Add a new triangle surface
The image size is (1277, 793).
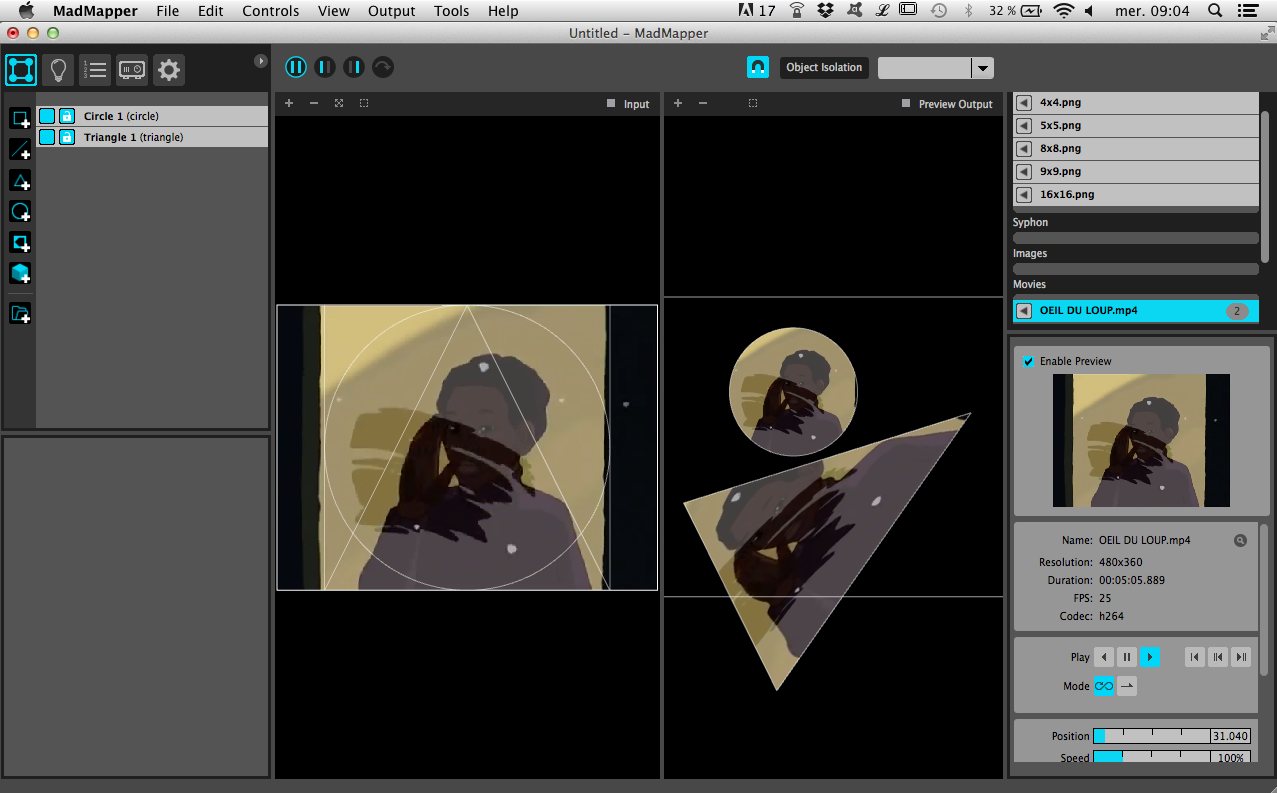(x=20, y=181)
